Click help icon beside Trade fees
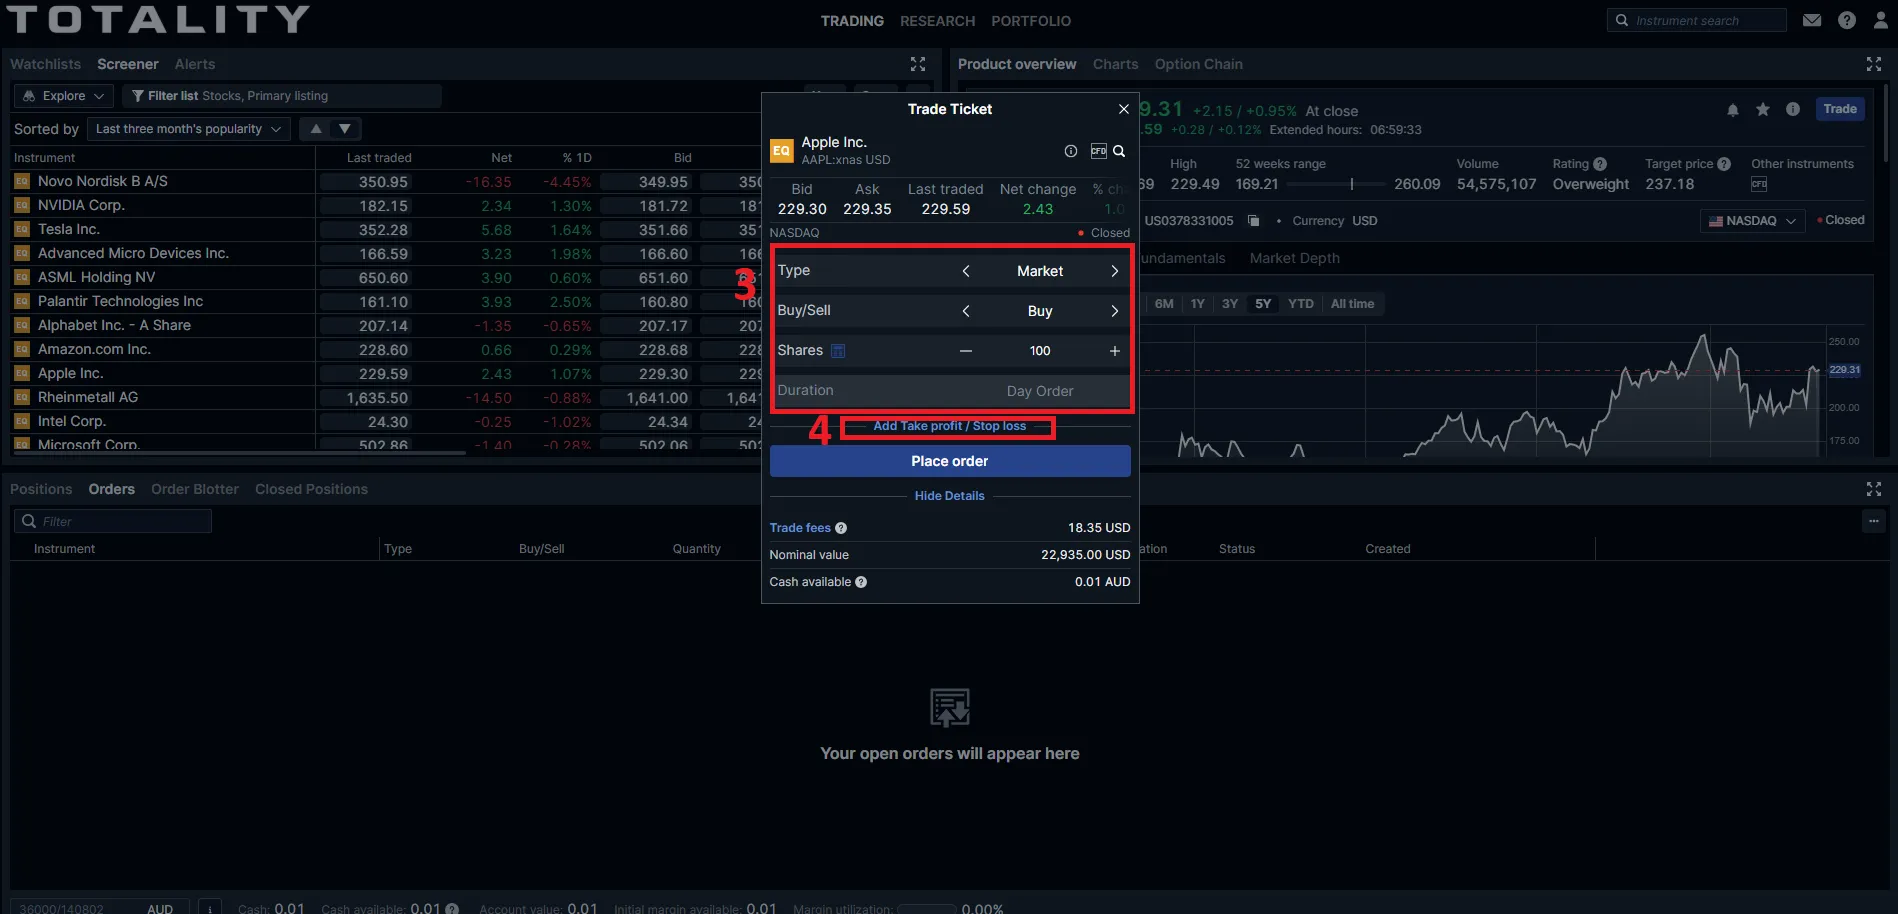The width and height of the screenshot is (1898, 914). coord(841,528)
